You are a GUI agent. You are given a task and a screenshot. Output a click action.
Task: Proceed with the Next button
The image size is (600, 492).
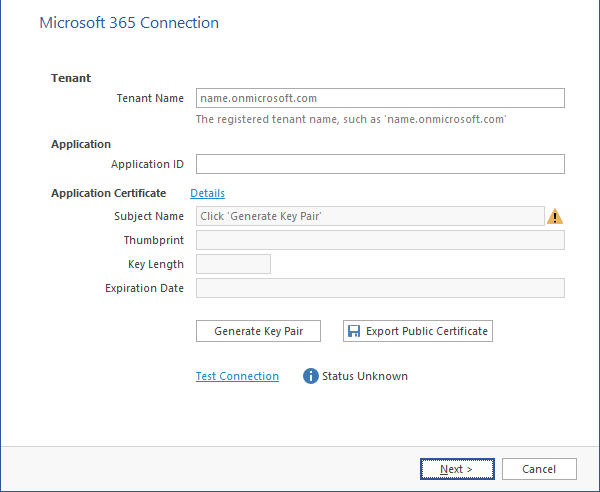455,469
